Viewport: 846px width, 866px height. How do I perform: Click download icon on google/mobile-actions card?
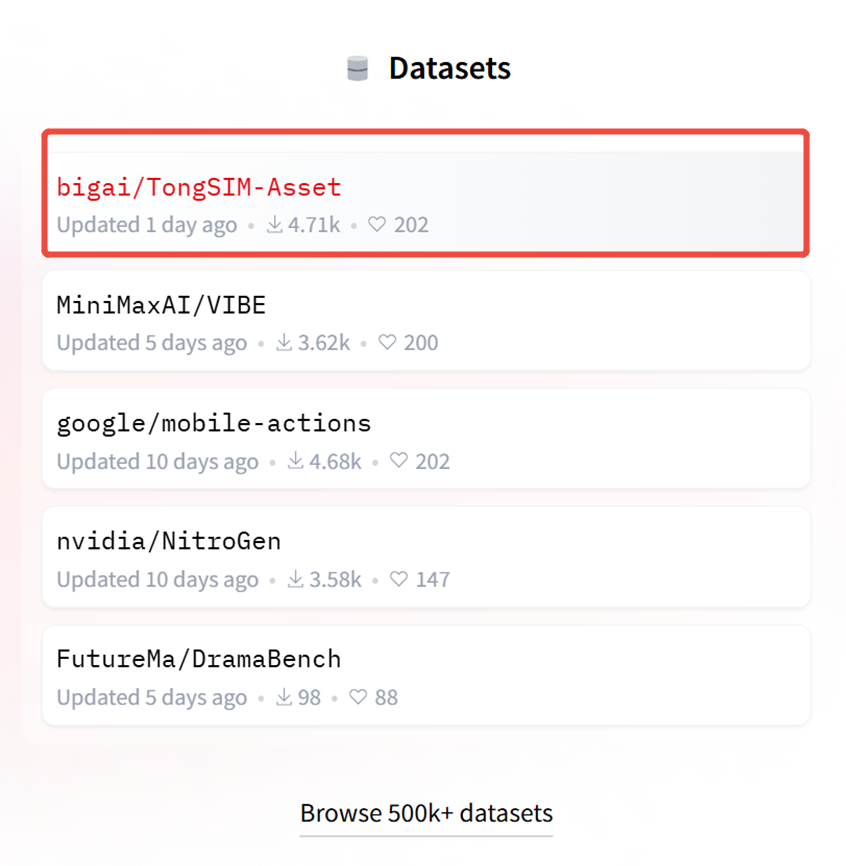pos(296,461)
